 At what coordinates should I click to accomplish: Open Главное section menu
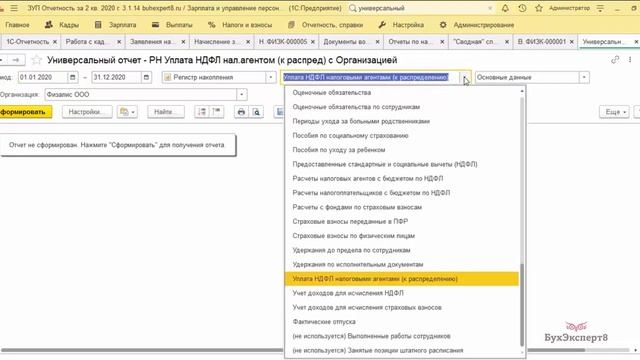pos(17,25)
